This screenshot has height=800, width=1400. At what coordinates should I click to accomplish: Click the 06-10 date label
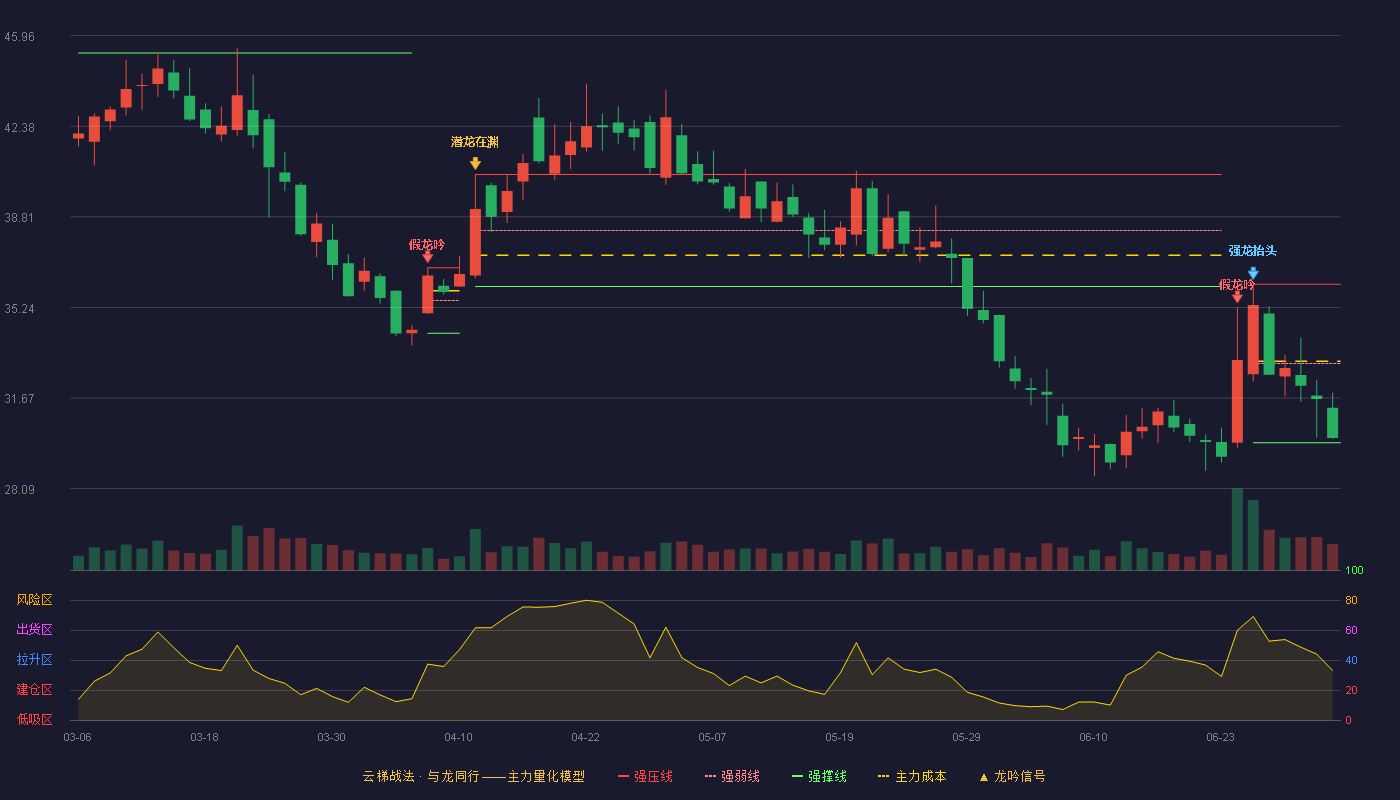click(1093, 737)
